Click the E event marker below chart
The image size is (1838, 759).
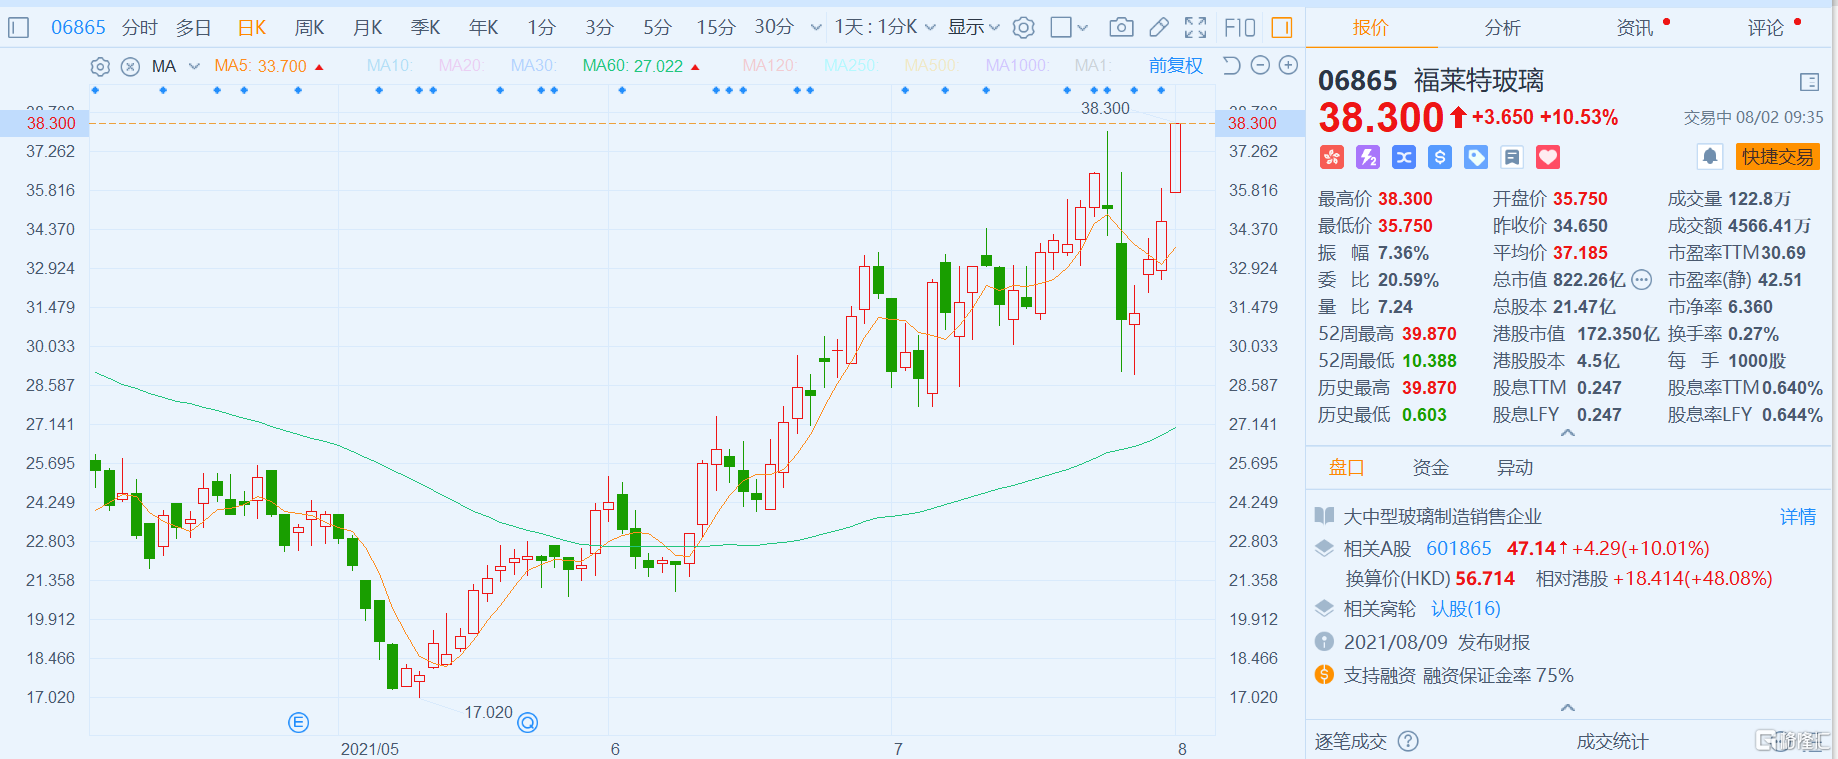pyautogui.click(x=298, y=722)
